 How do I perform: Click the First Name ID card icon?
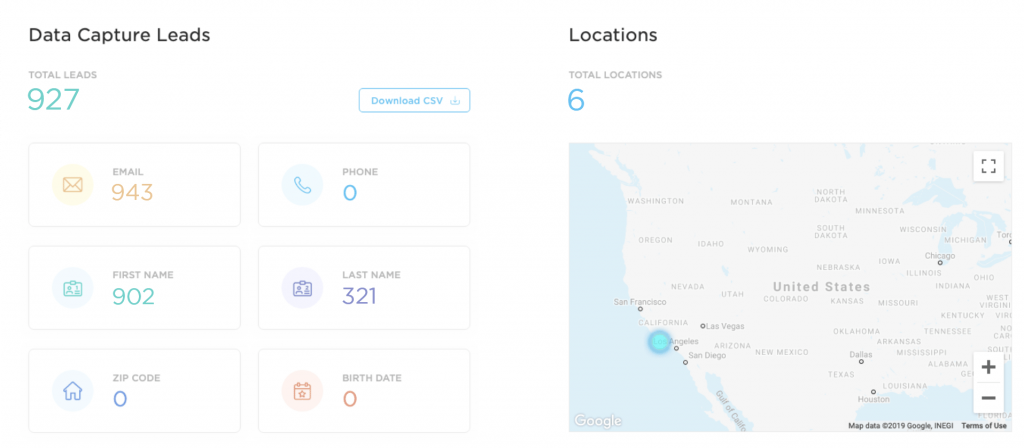pos(72,288)
